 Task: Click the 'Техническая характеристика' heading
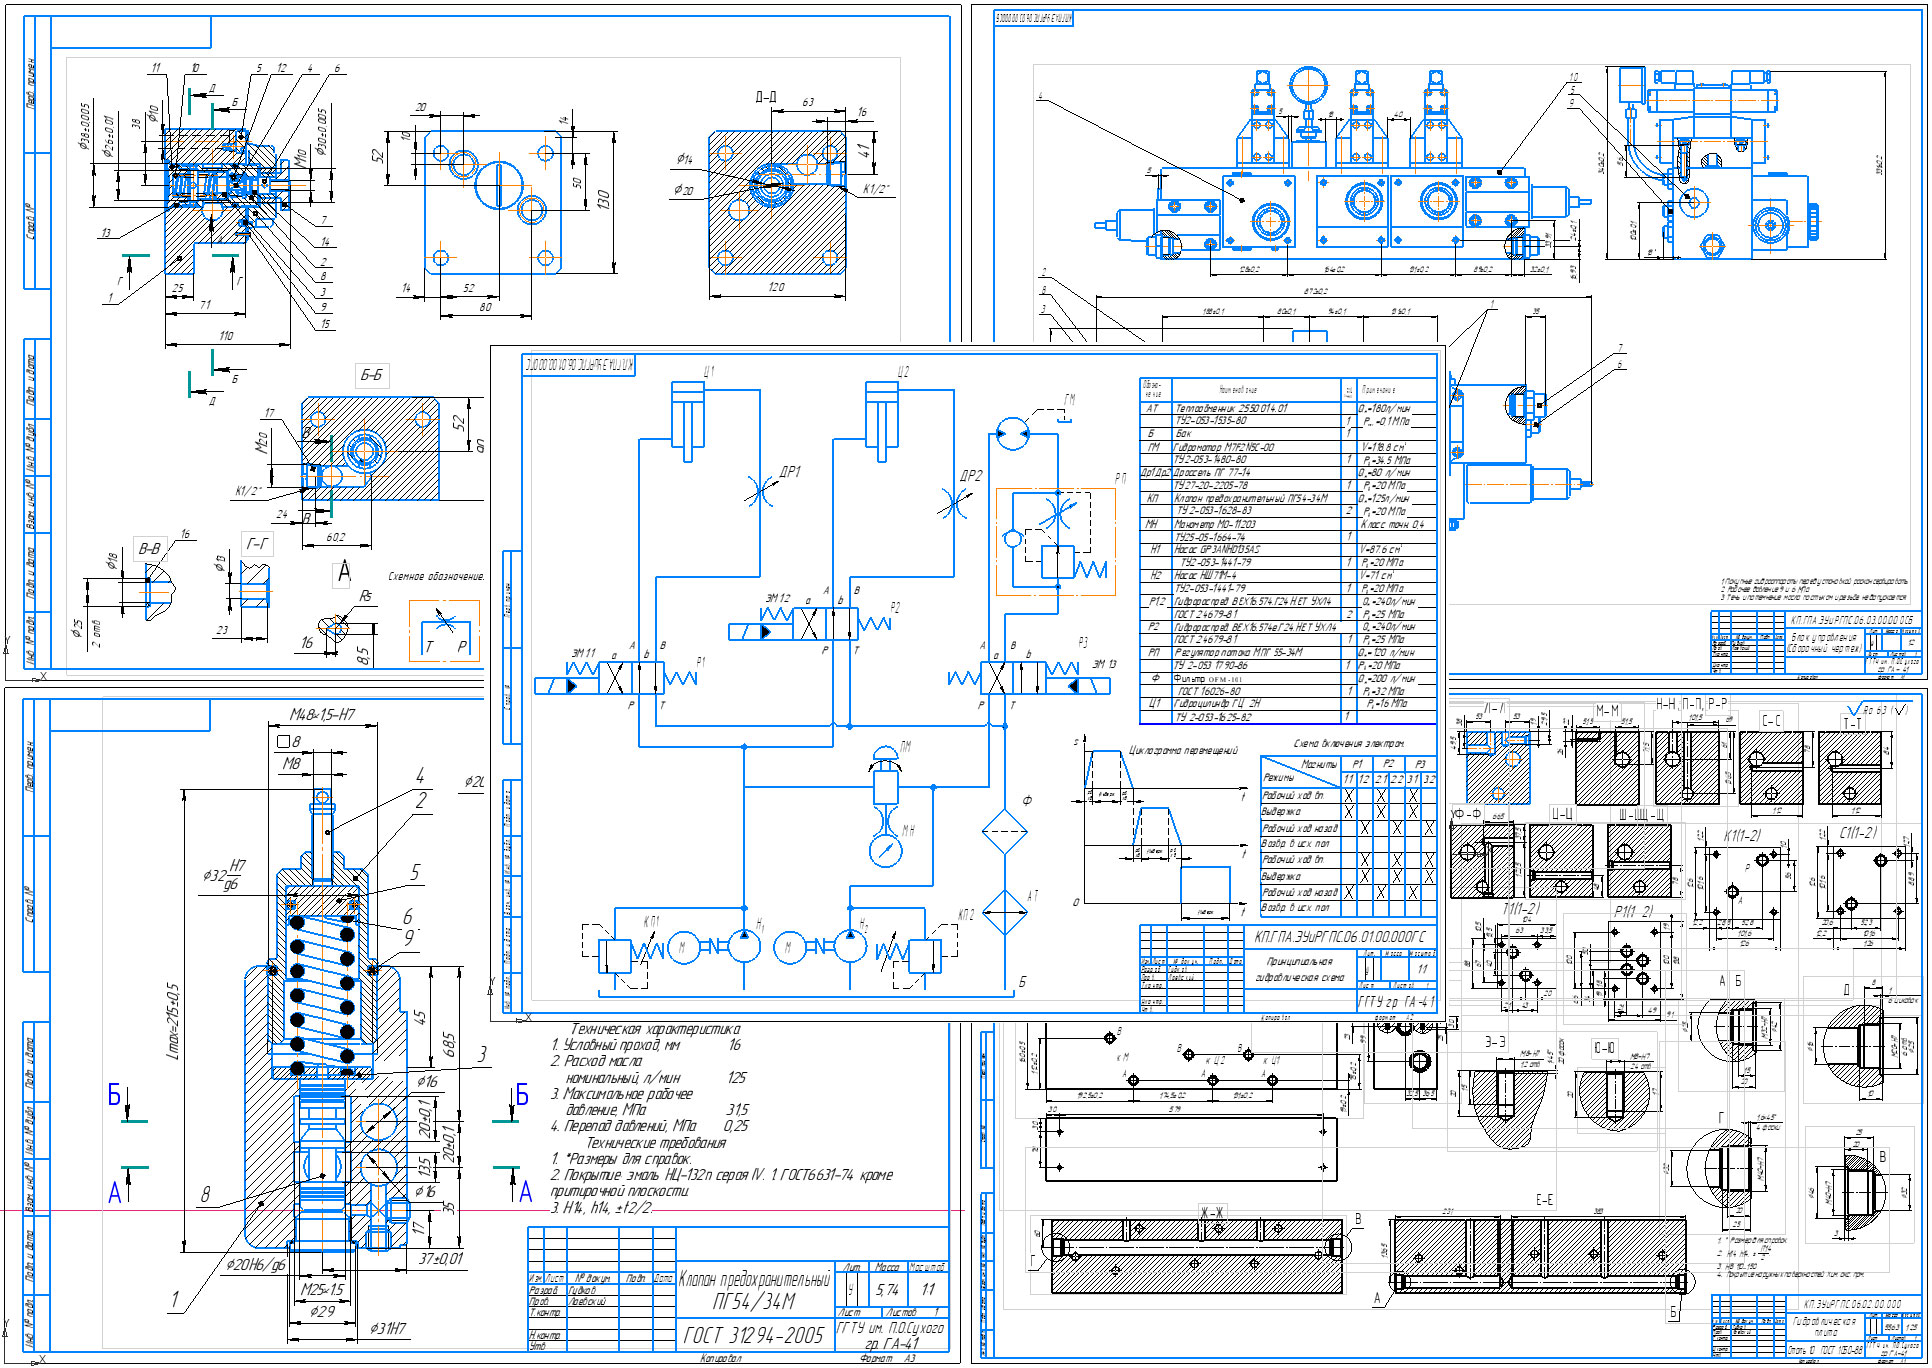[655, 1029]
